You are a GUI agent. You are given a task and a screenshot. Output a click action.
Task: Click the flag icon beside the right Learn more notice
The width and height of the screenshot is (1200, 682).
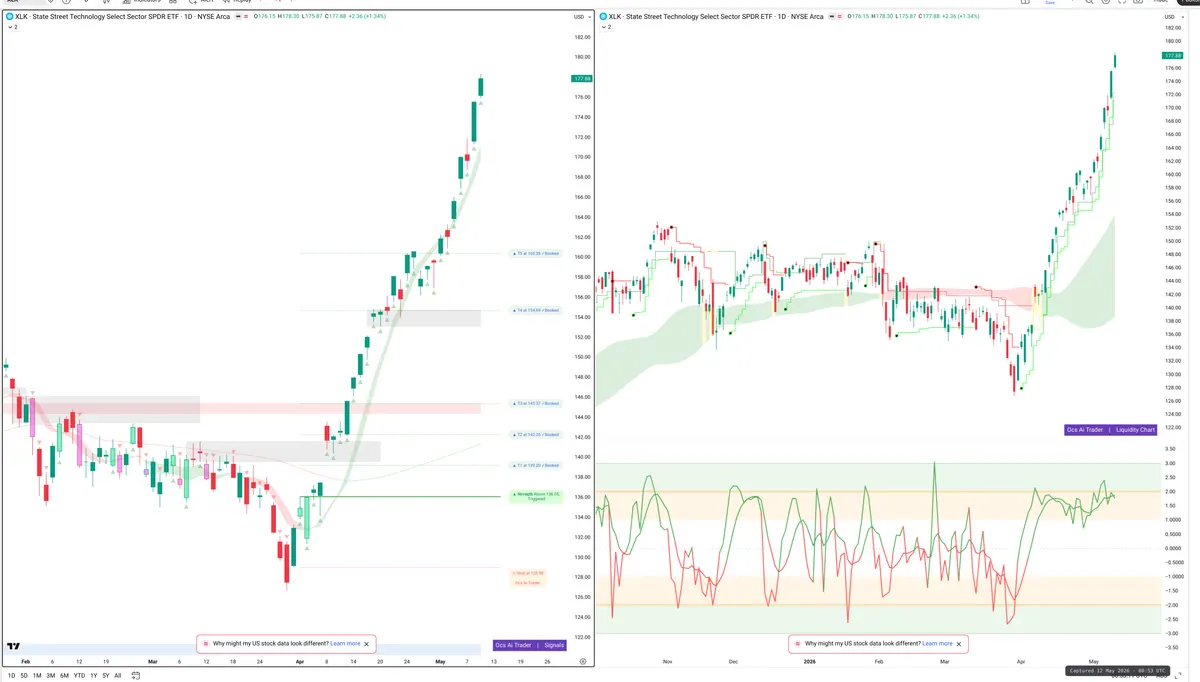(x=798, y=644)
